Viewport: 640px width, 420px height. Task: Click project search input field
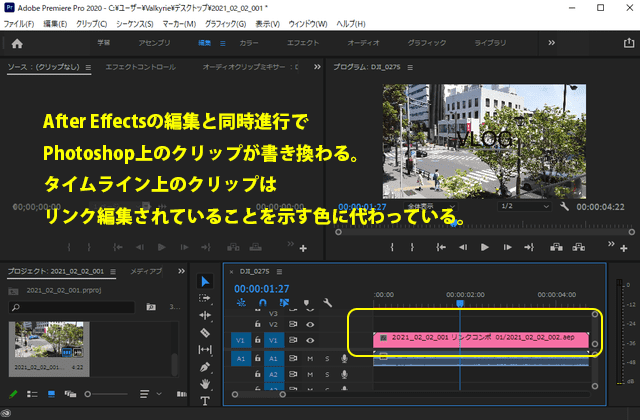pos(72,307)
